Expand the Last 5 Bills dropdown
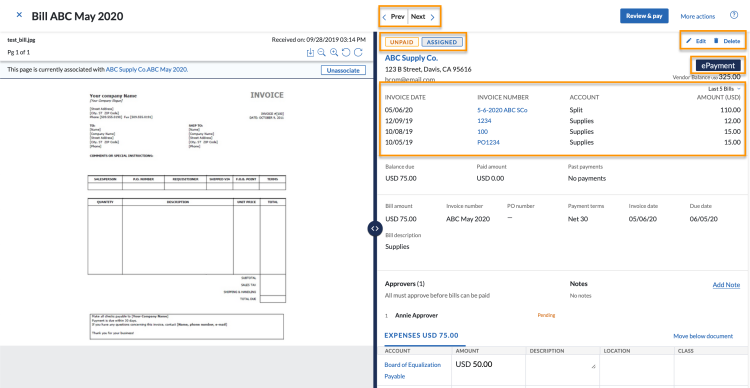This screenshot has height=388, width=750. click(x=724, y=89)
